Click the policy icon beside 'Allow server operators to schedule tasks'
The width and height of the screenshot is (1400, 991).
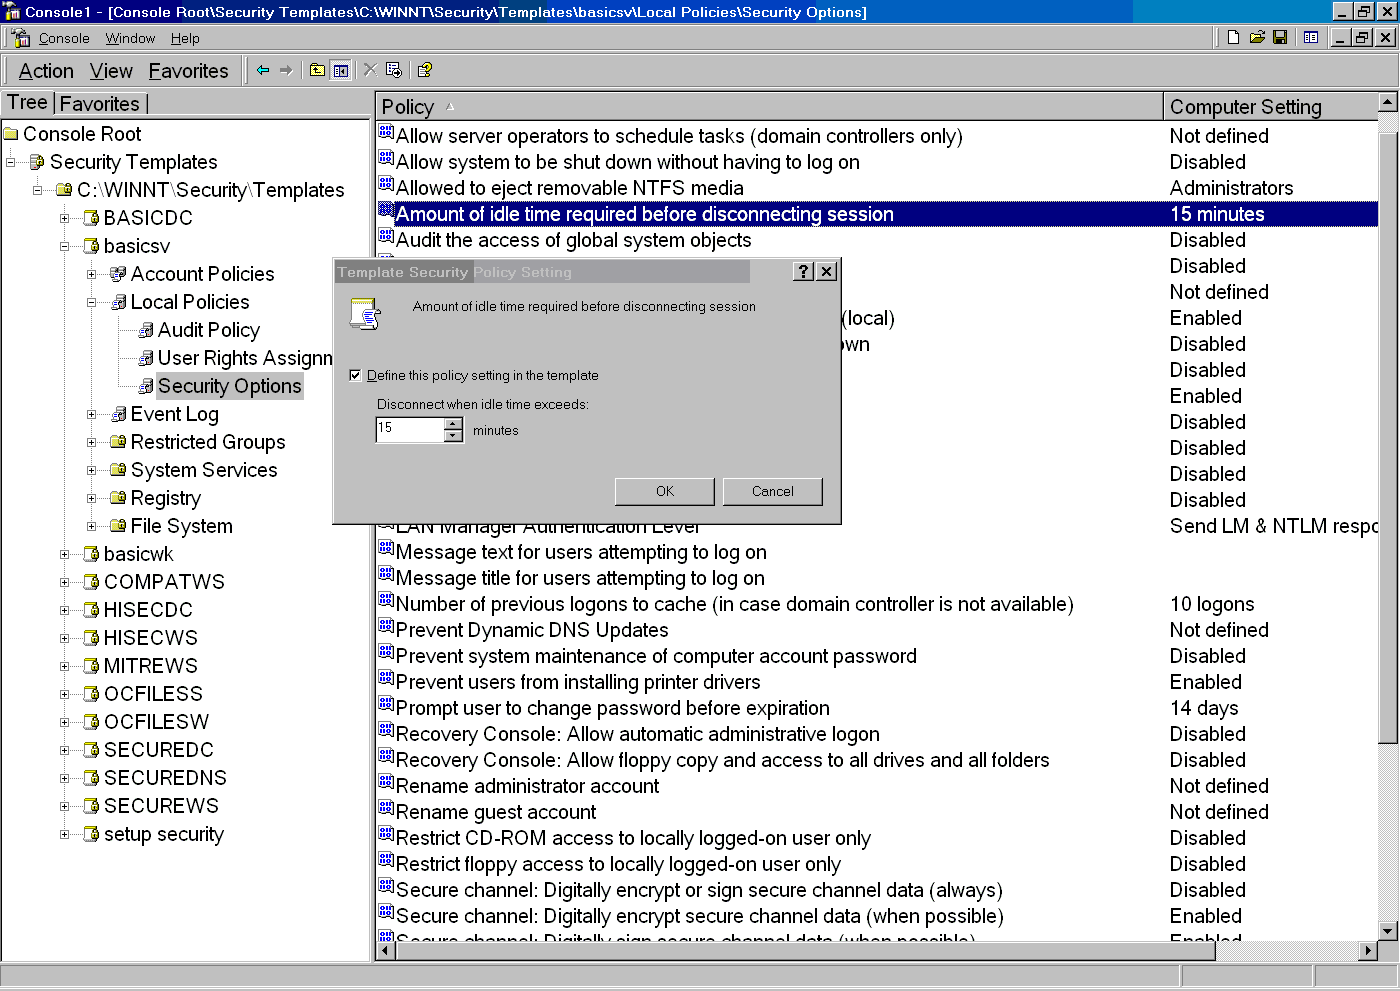click(x=386, y=133)
